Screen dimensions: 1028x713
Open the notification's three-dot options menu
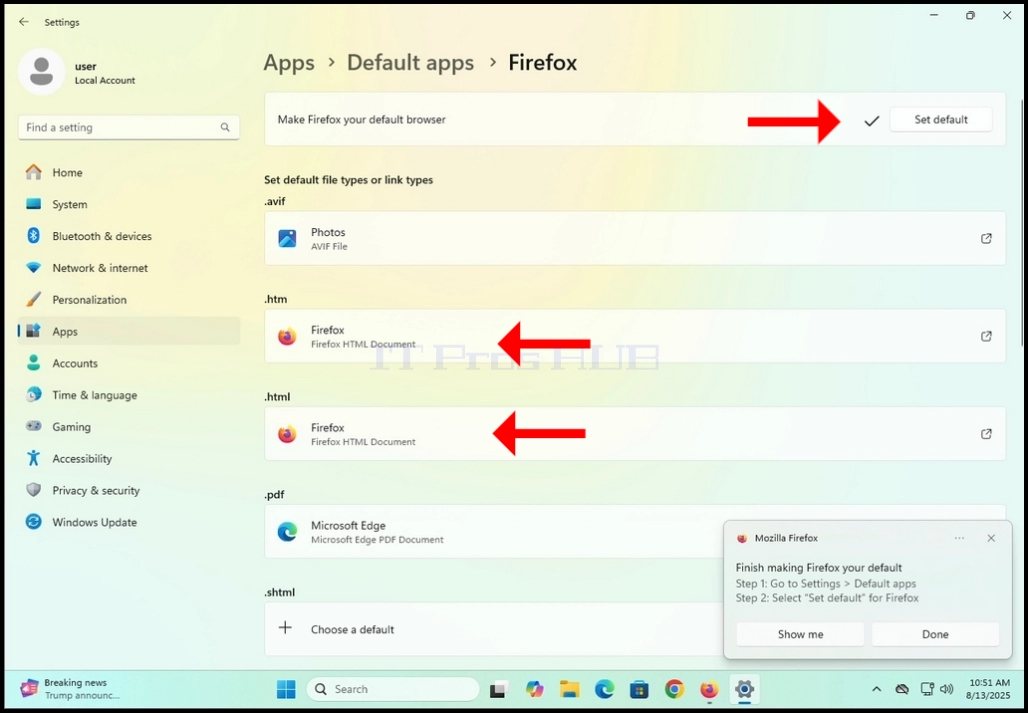point(959,538)
